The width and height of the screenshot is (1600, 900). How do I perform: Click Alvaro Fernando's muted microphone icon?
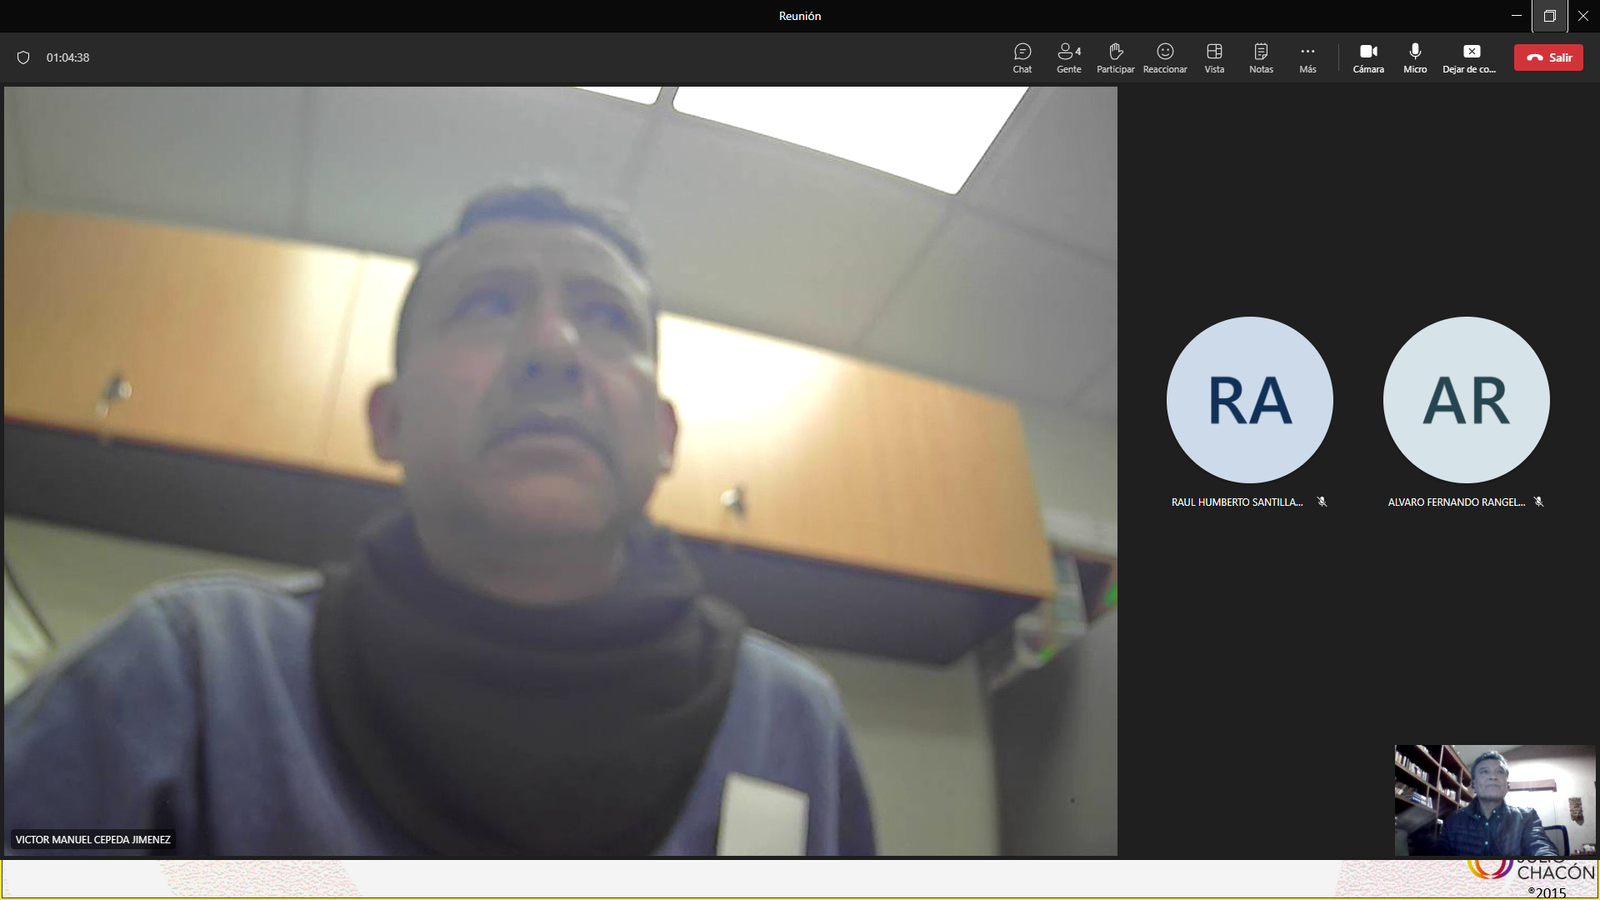[1539, 502]
